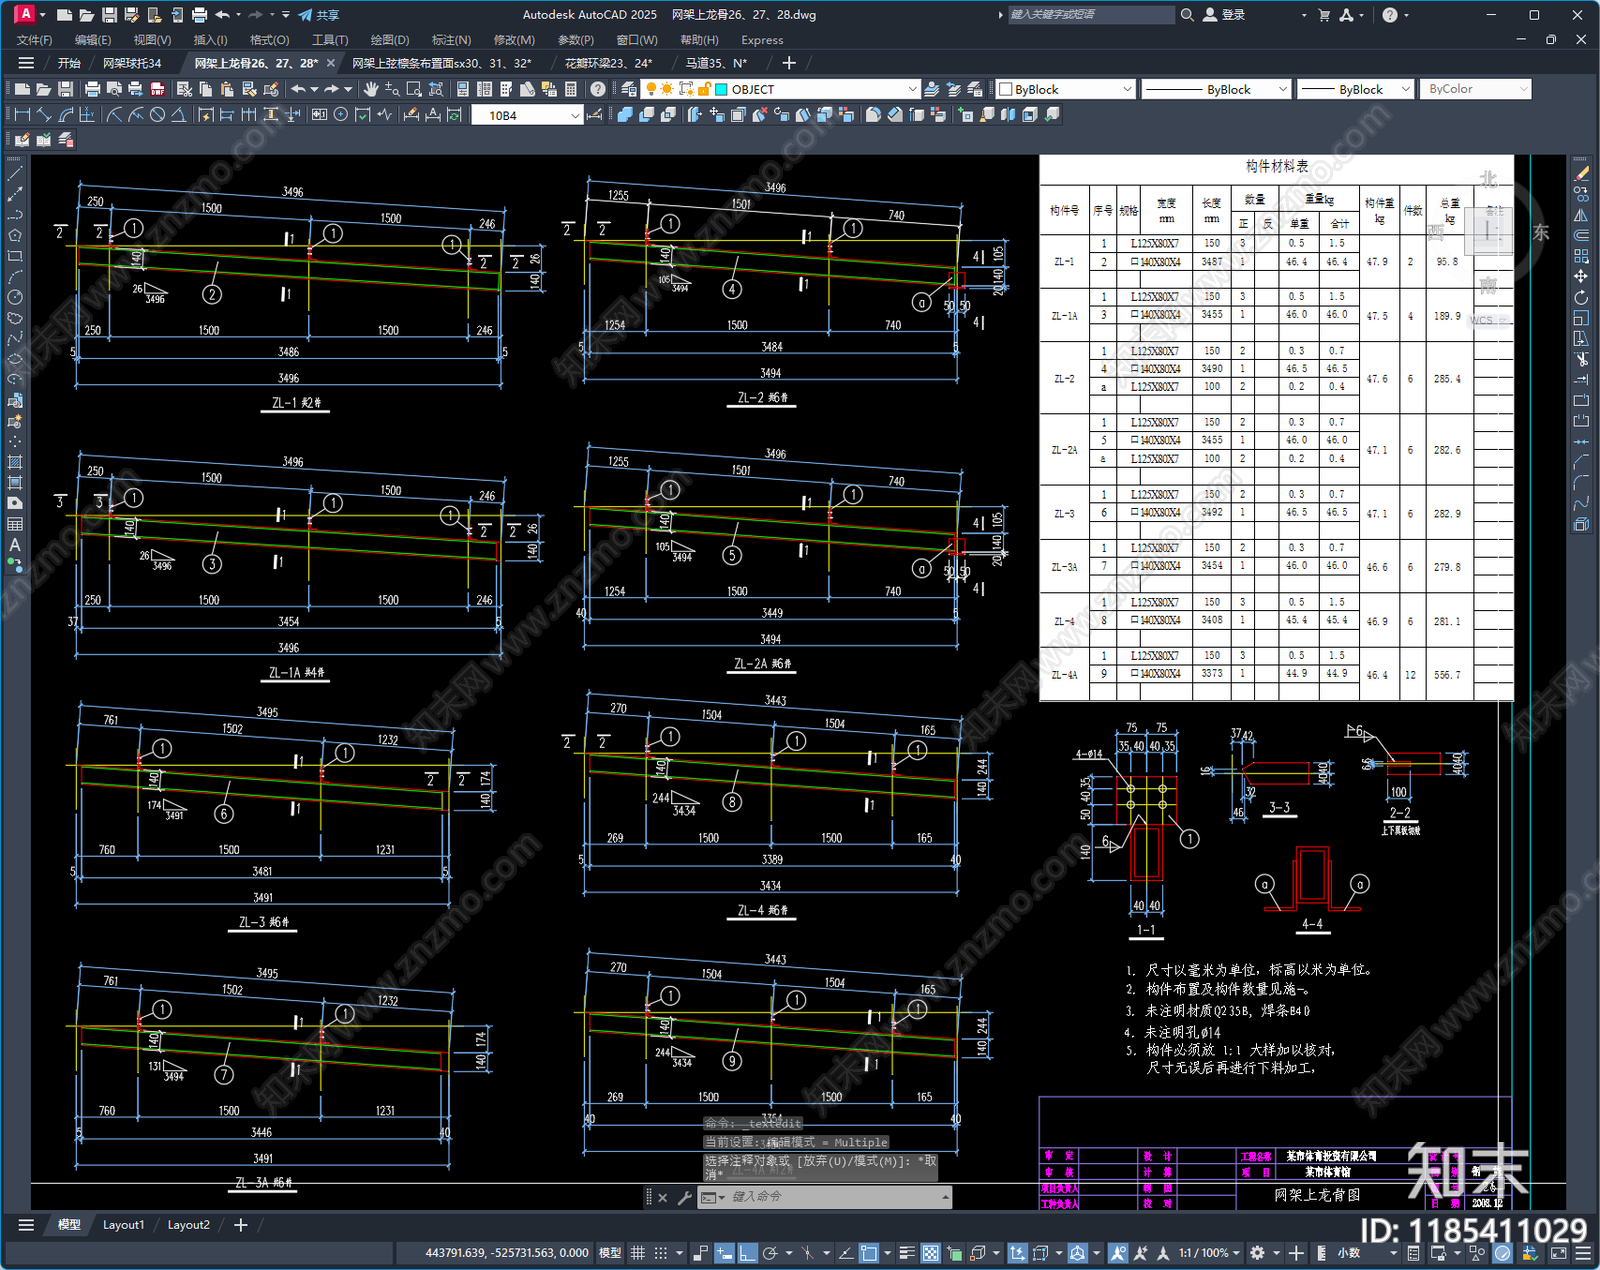Click the Diameter Dimension tool
This screenshot has width=1600, height=1270.
click(157, 115)
